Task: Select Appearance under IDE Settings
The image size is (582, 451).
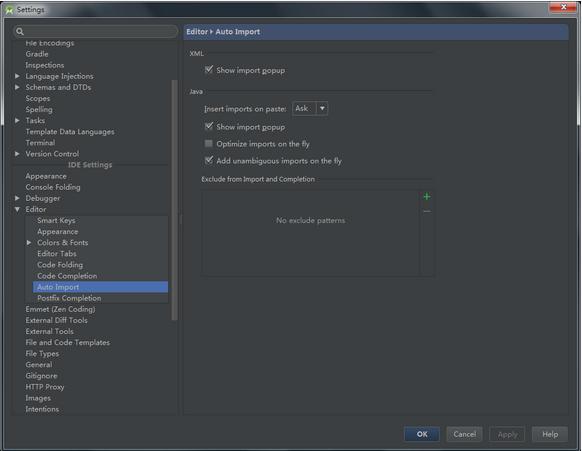Action: click(x=46, y=176)
